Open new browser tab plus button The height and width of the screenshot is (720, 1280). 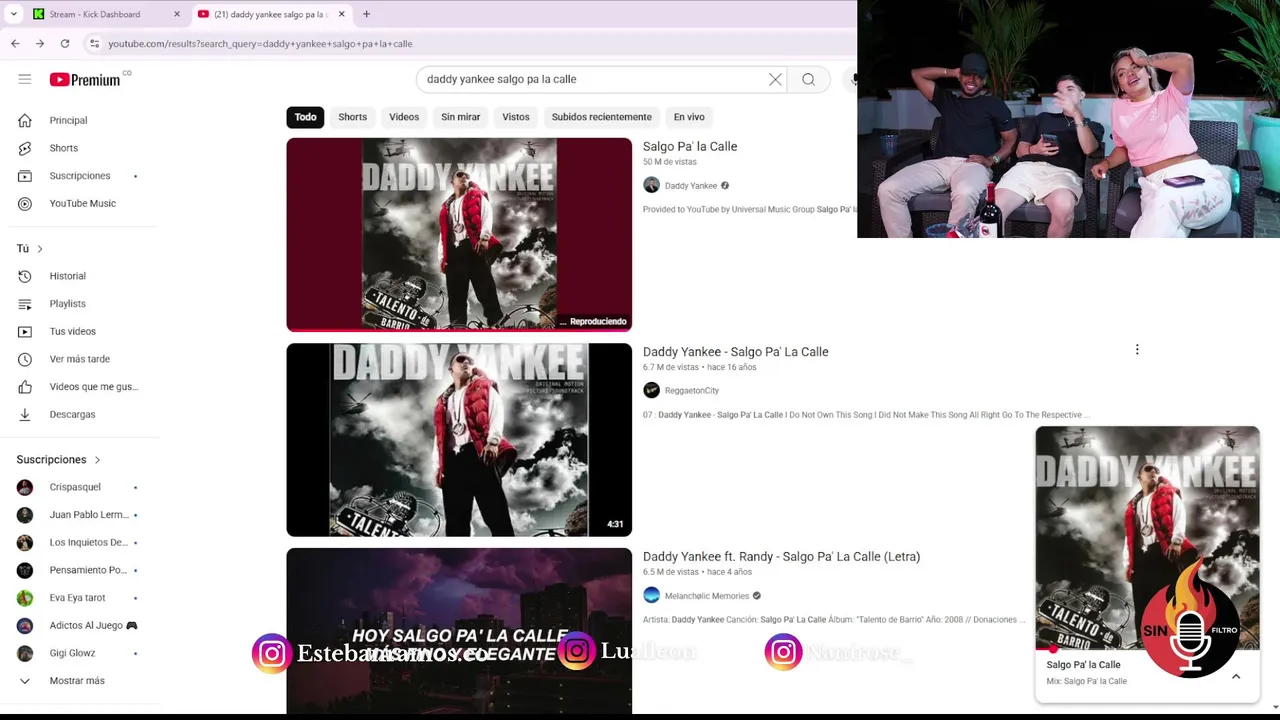point(366,14)
